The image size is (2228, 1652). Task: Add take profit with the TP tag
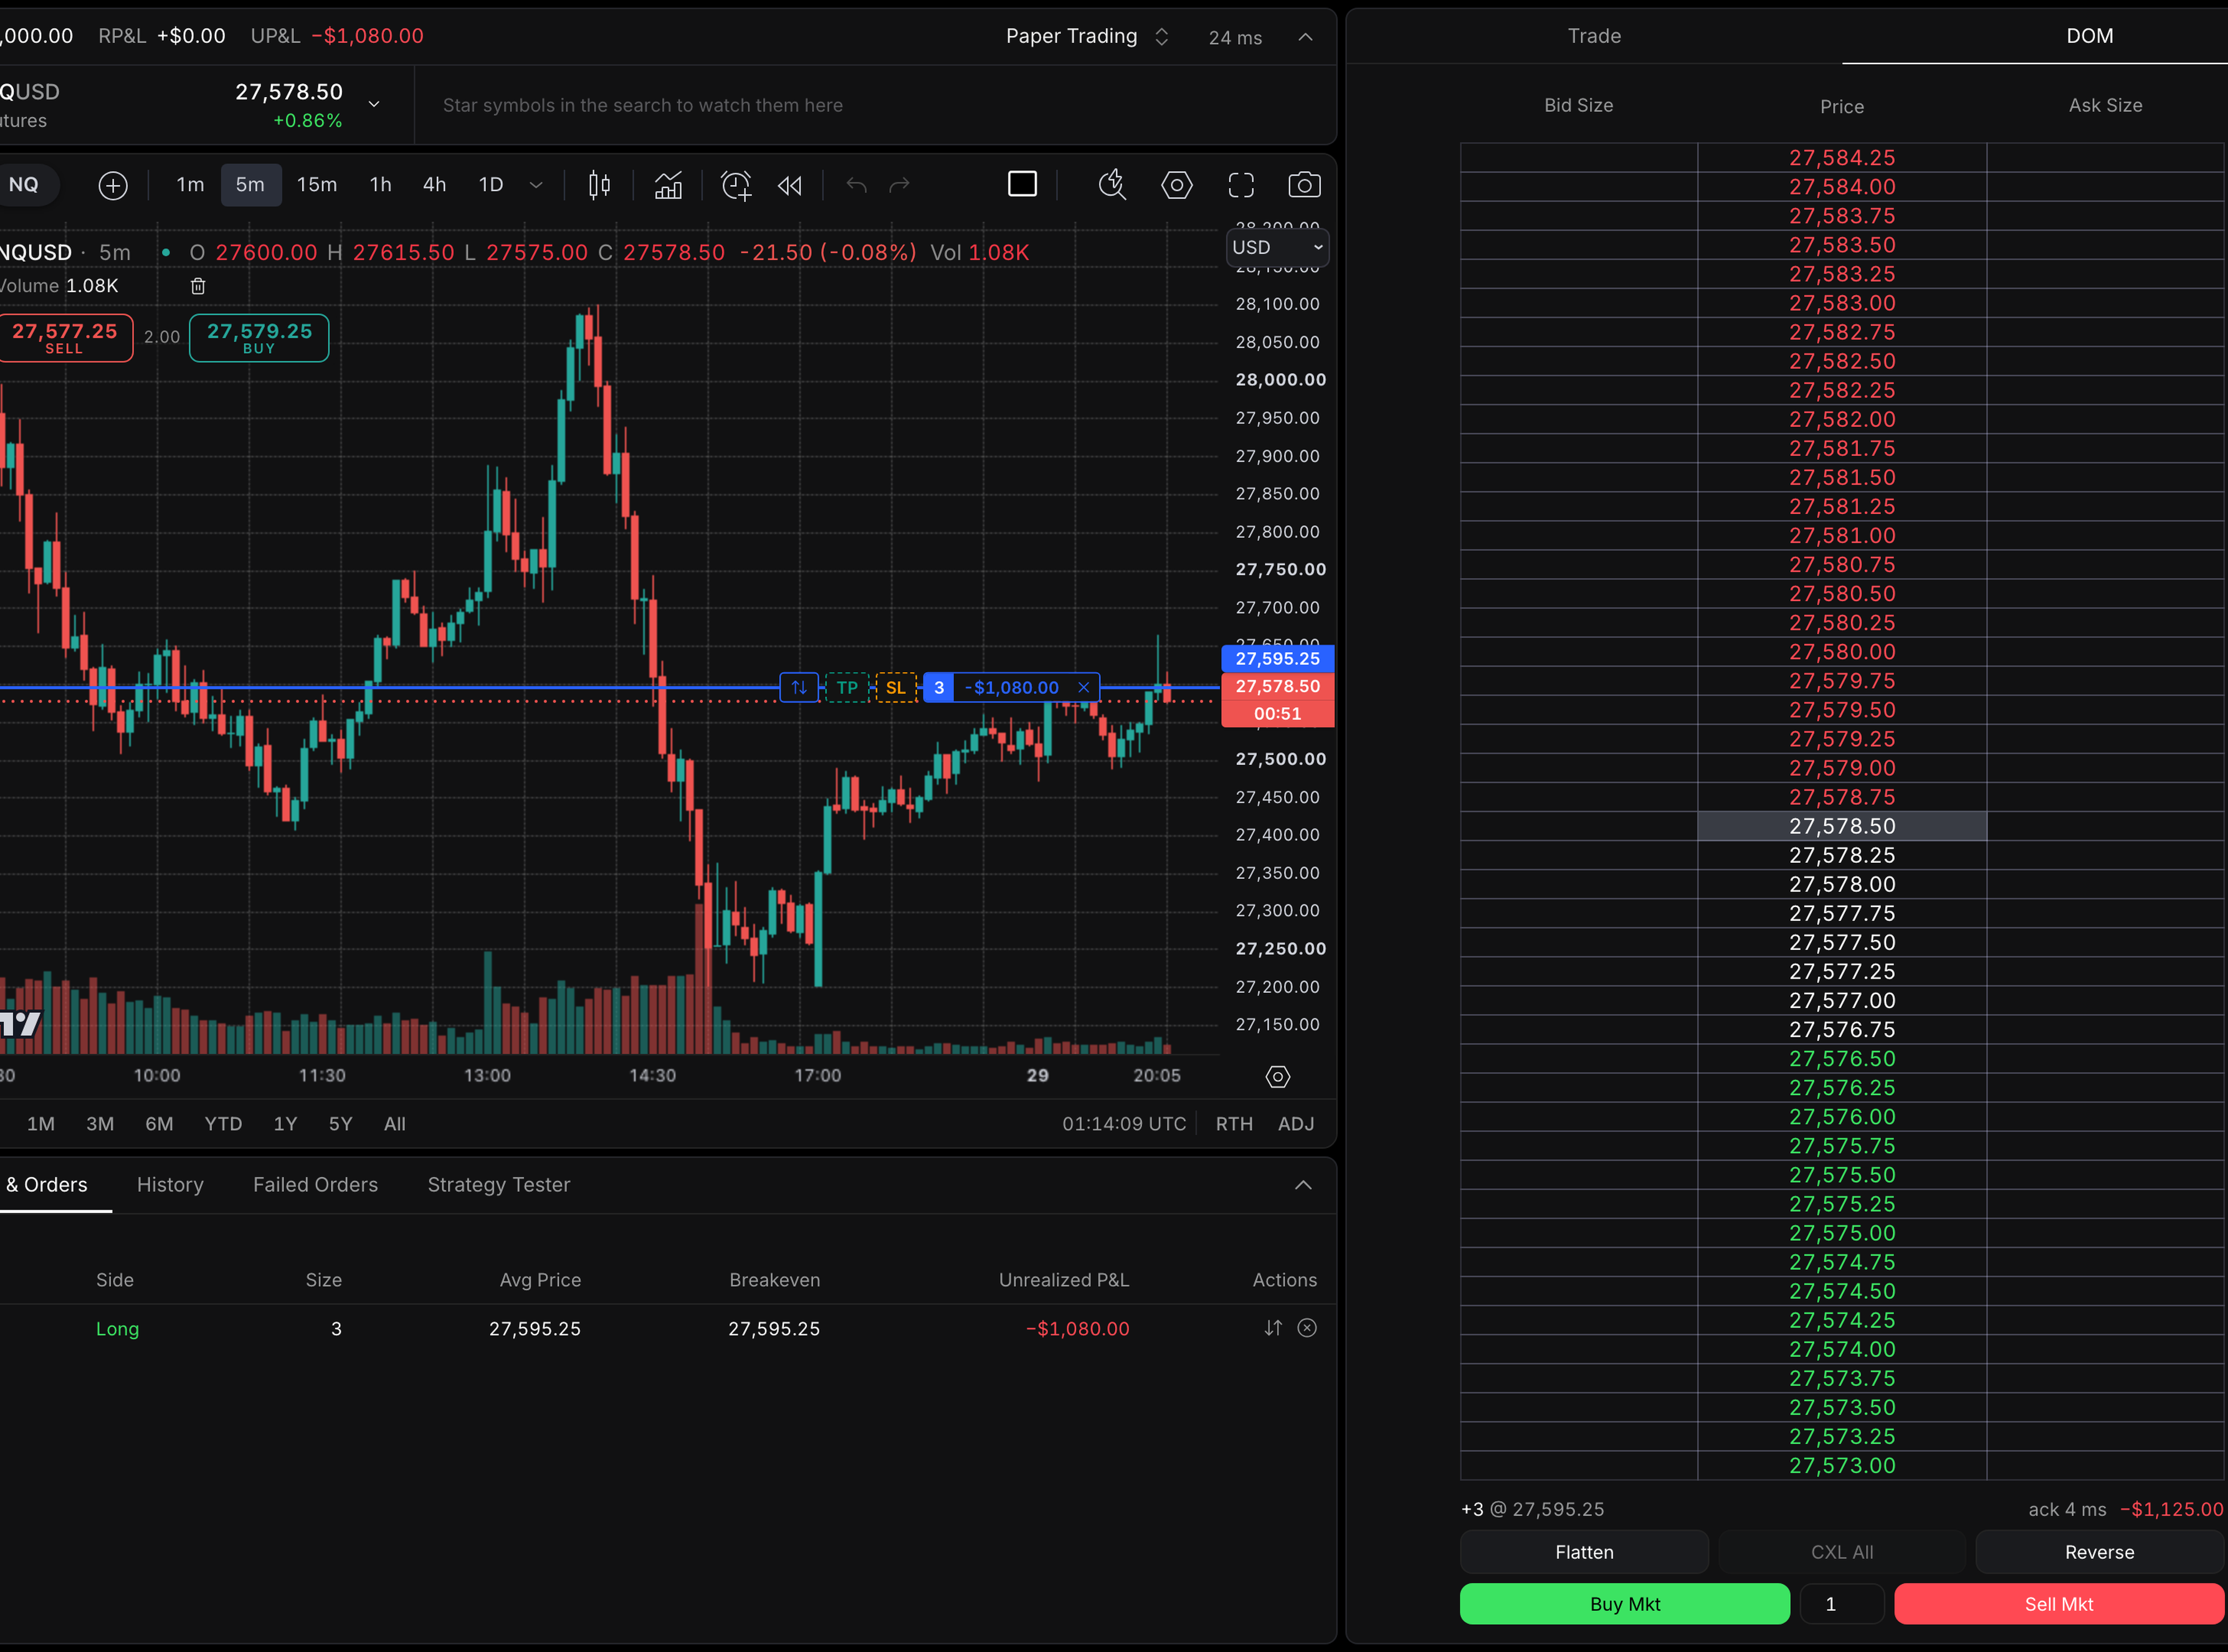[847, 687]
